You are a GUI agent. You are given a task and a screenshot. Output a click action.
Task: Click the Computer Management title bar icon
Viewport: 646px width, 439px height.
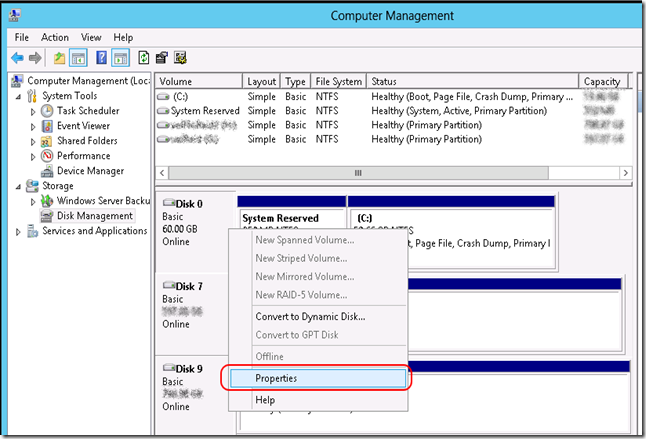(x=15, y=15)
